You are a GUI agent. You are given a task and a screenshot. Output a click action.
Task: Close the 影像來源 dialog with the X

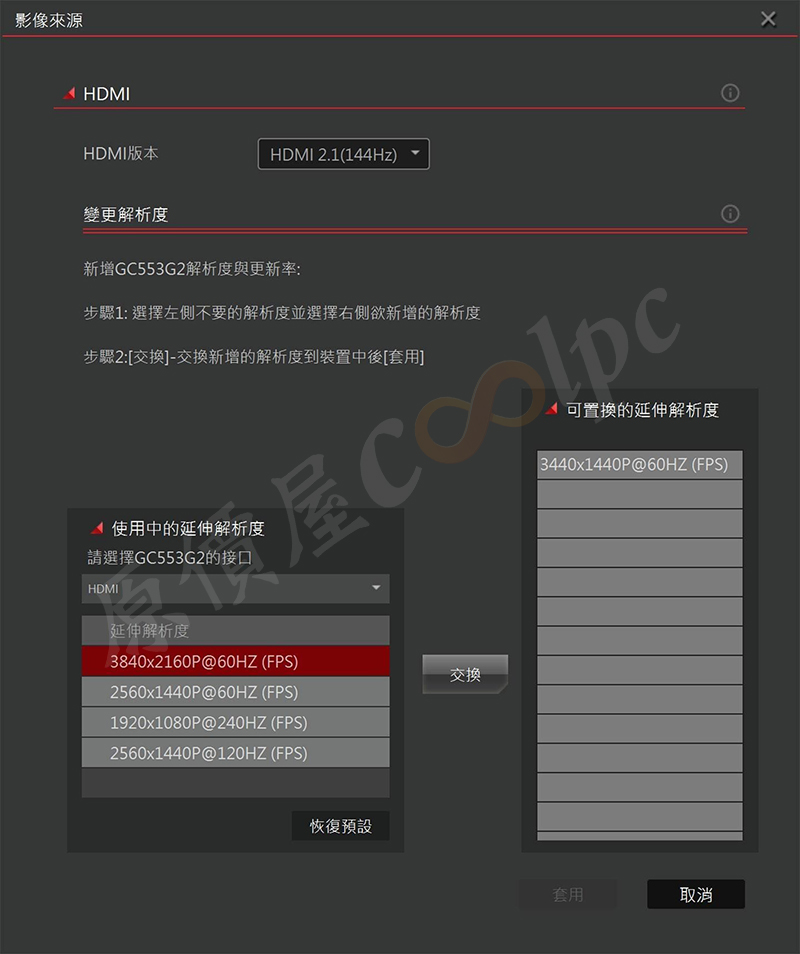(768, 19)
